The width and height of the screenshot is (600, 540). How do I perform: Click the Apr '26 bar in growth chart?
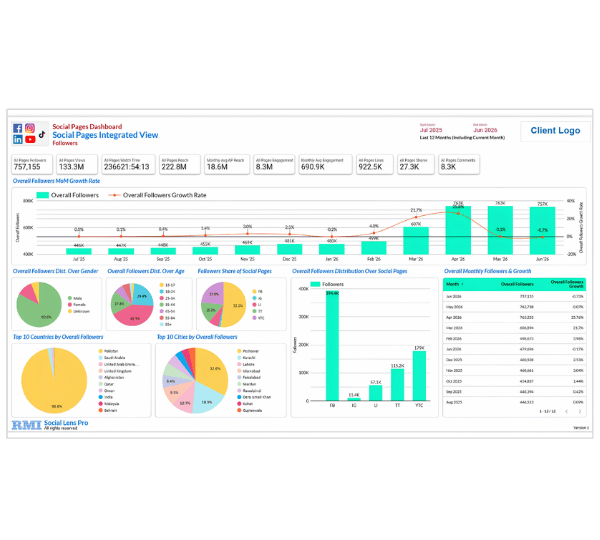[458, 230]
